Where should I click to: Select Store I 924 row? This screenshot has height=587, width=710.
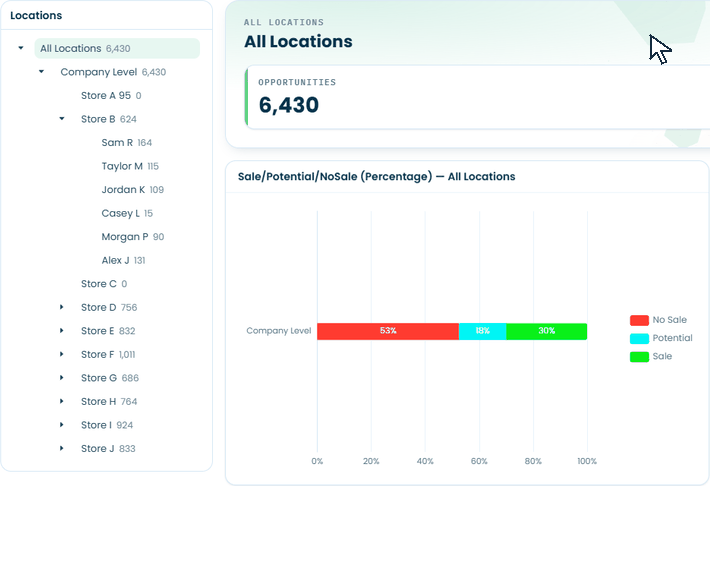pos(107,425)
